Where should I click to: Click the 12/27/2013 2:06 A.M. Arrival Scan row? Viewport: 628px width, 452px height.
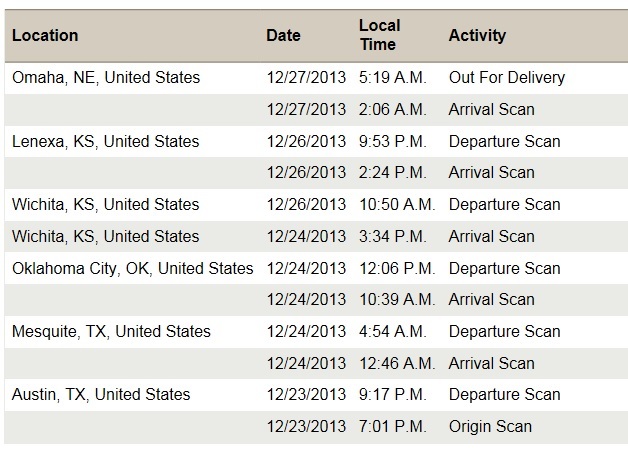tap(316, 110)
